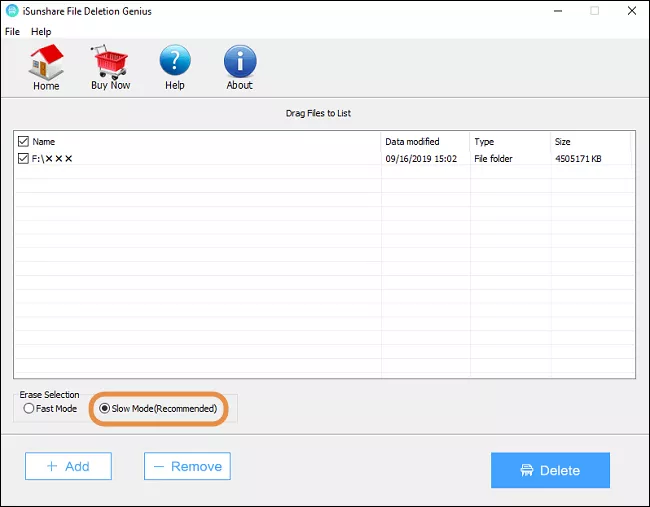Select Slow Mode(Recommended) radio button
Image resolution: width=650 pixels, height=507 pixels.
[x=104, y=409]
